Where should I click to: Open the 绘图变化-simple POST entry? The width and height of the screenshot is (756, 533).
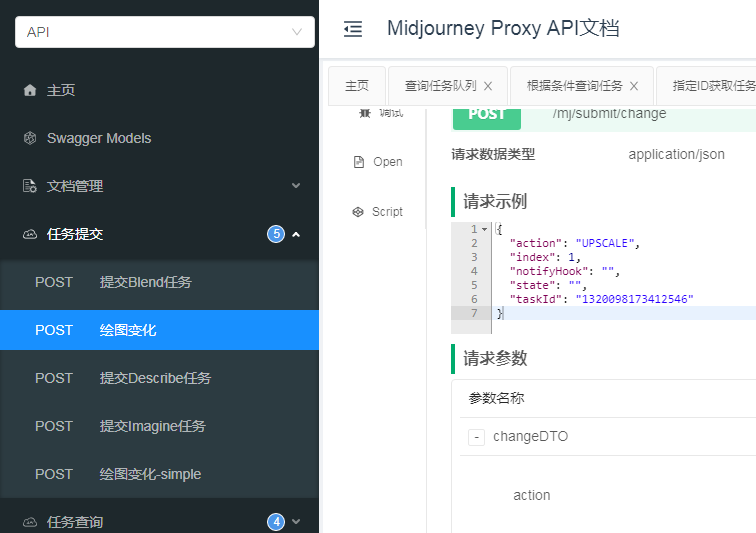pos(159,474)
